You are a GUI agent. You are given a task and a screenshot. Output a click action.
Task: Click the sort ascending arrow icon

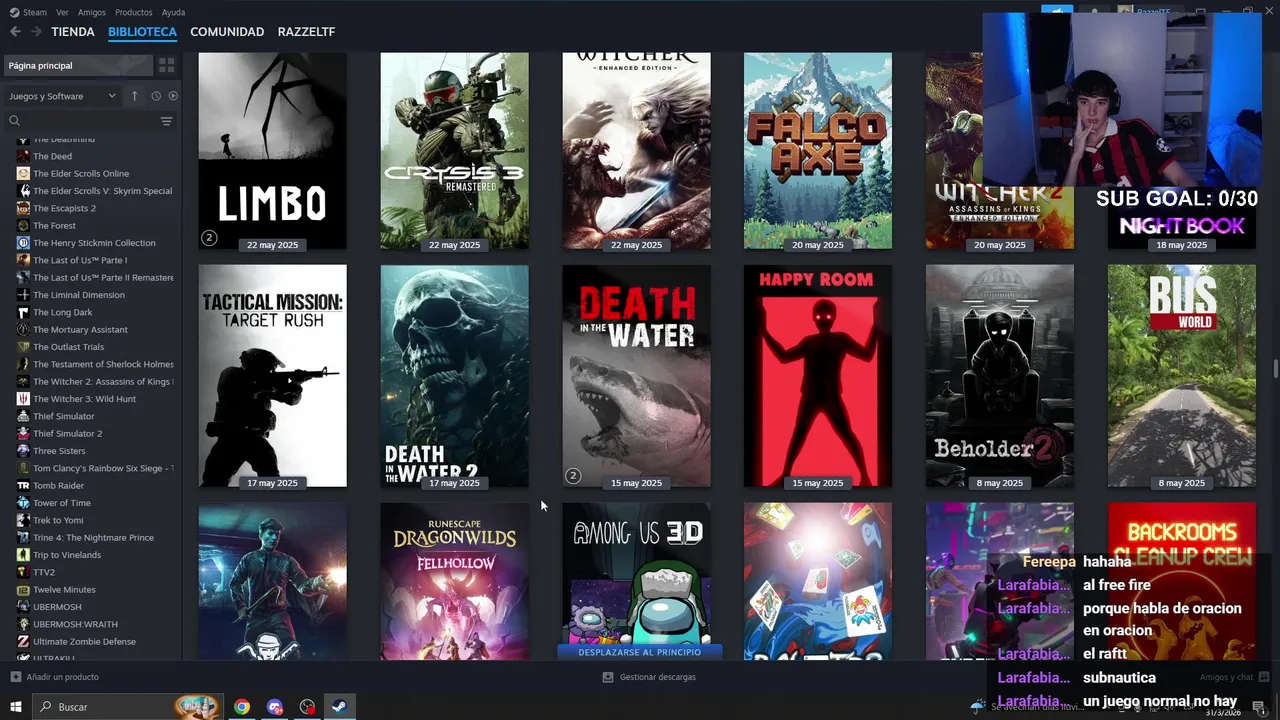[134, 96]
